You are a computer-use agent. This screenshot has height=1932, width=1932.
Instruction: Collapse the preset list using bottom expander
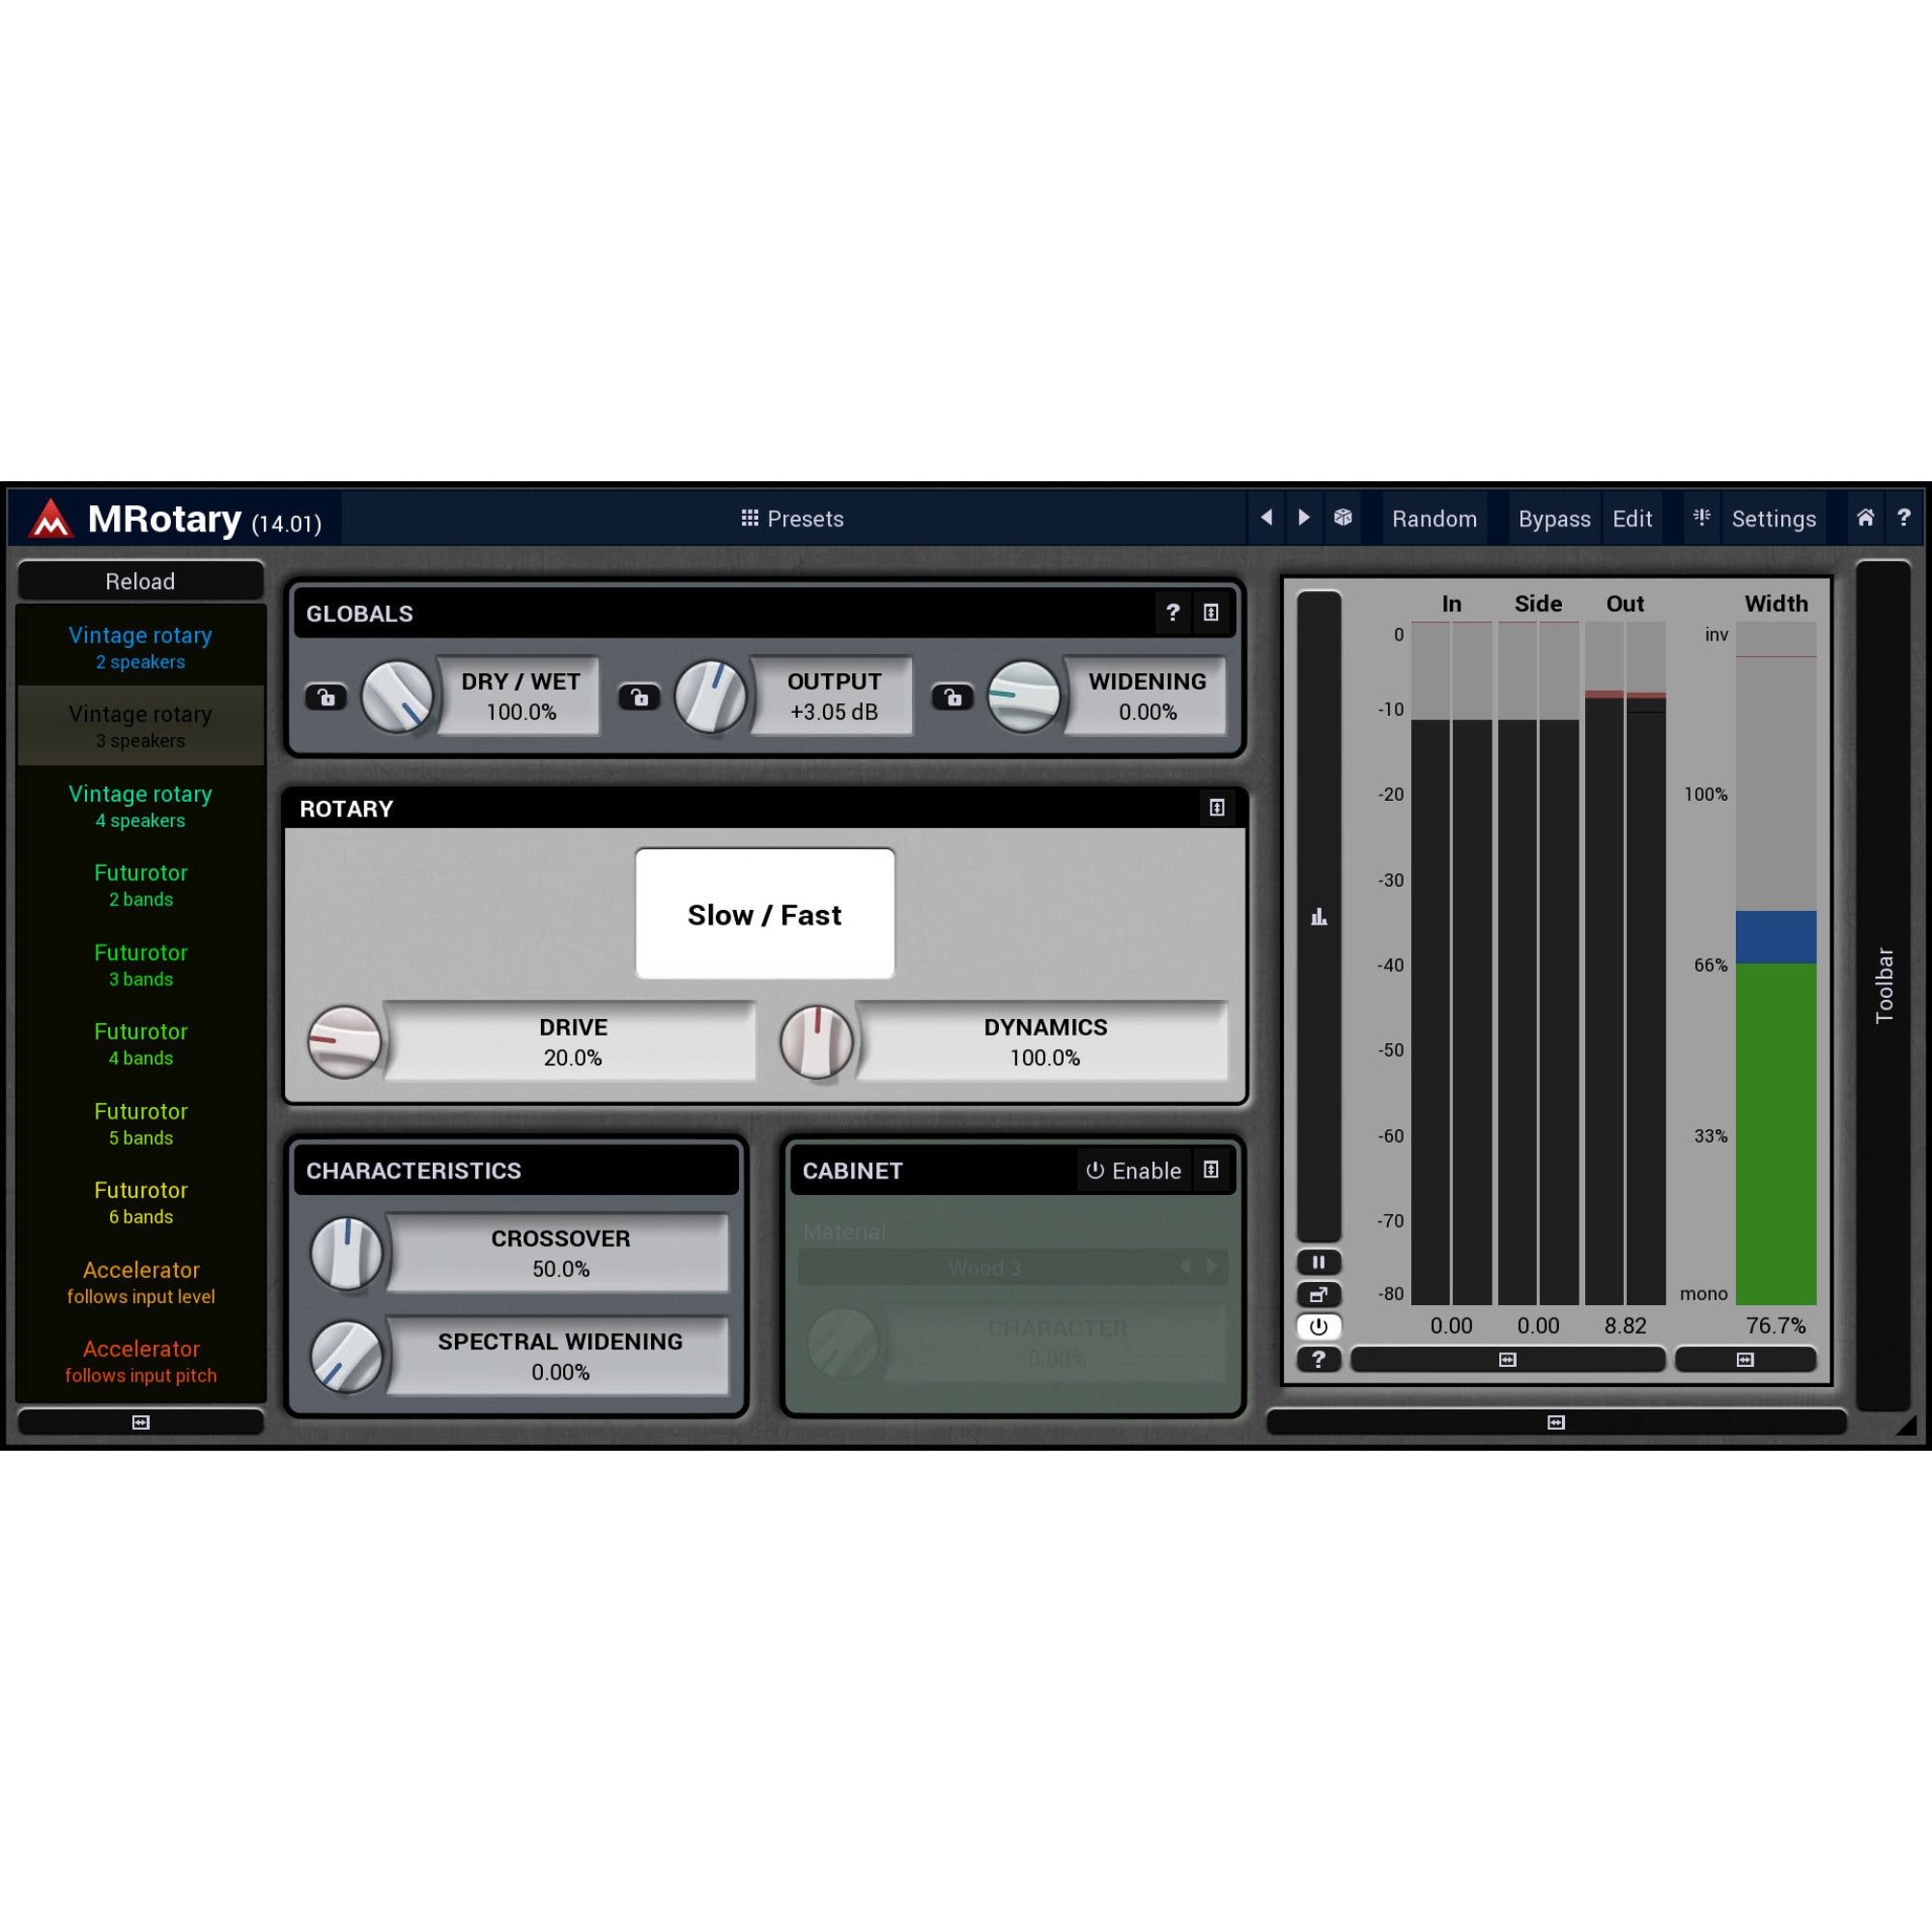[141, 1422]
